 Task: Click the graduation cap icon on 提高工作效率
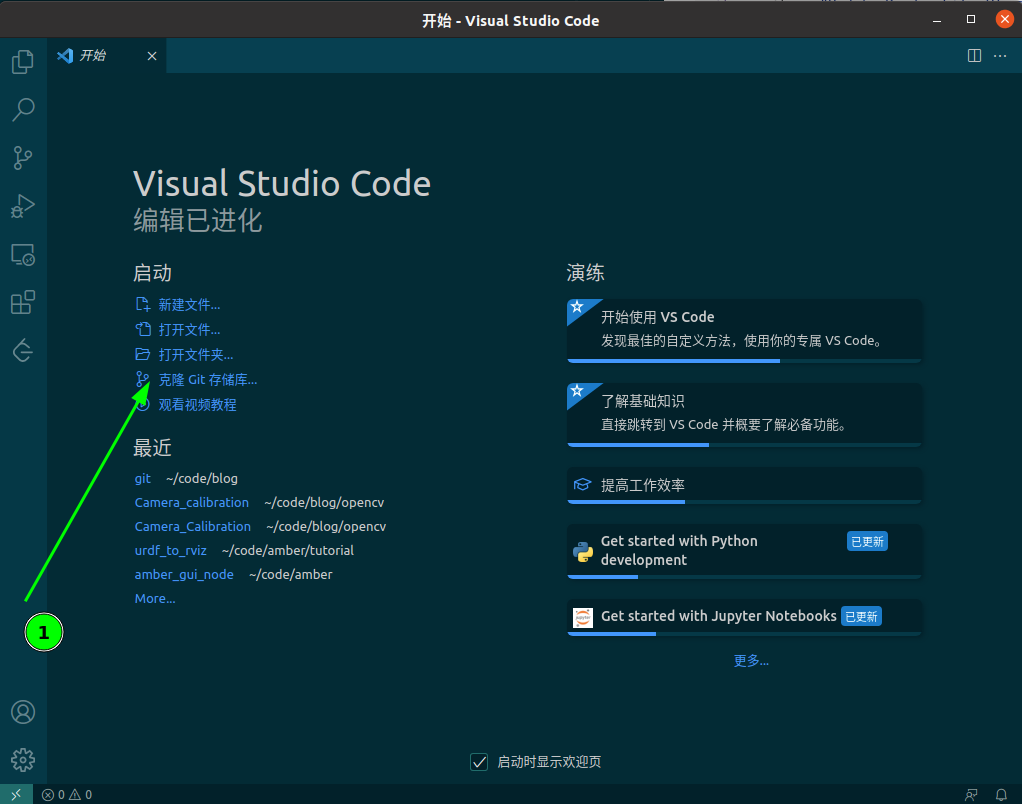pyautogui.click(x=582, y=485)
